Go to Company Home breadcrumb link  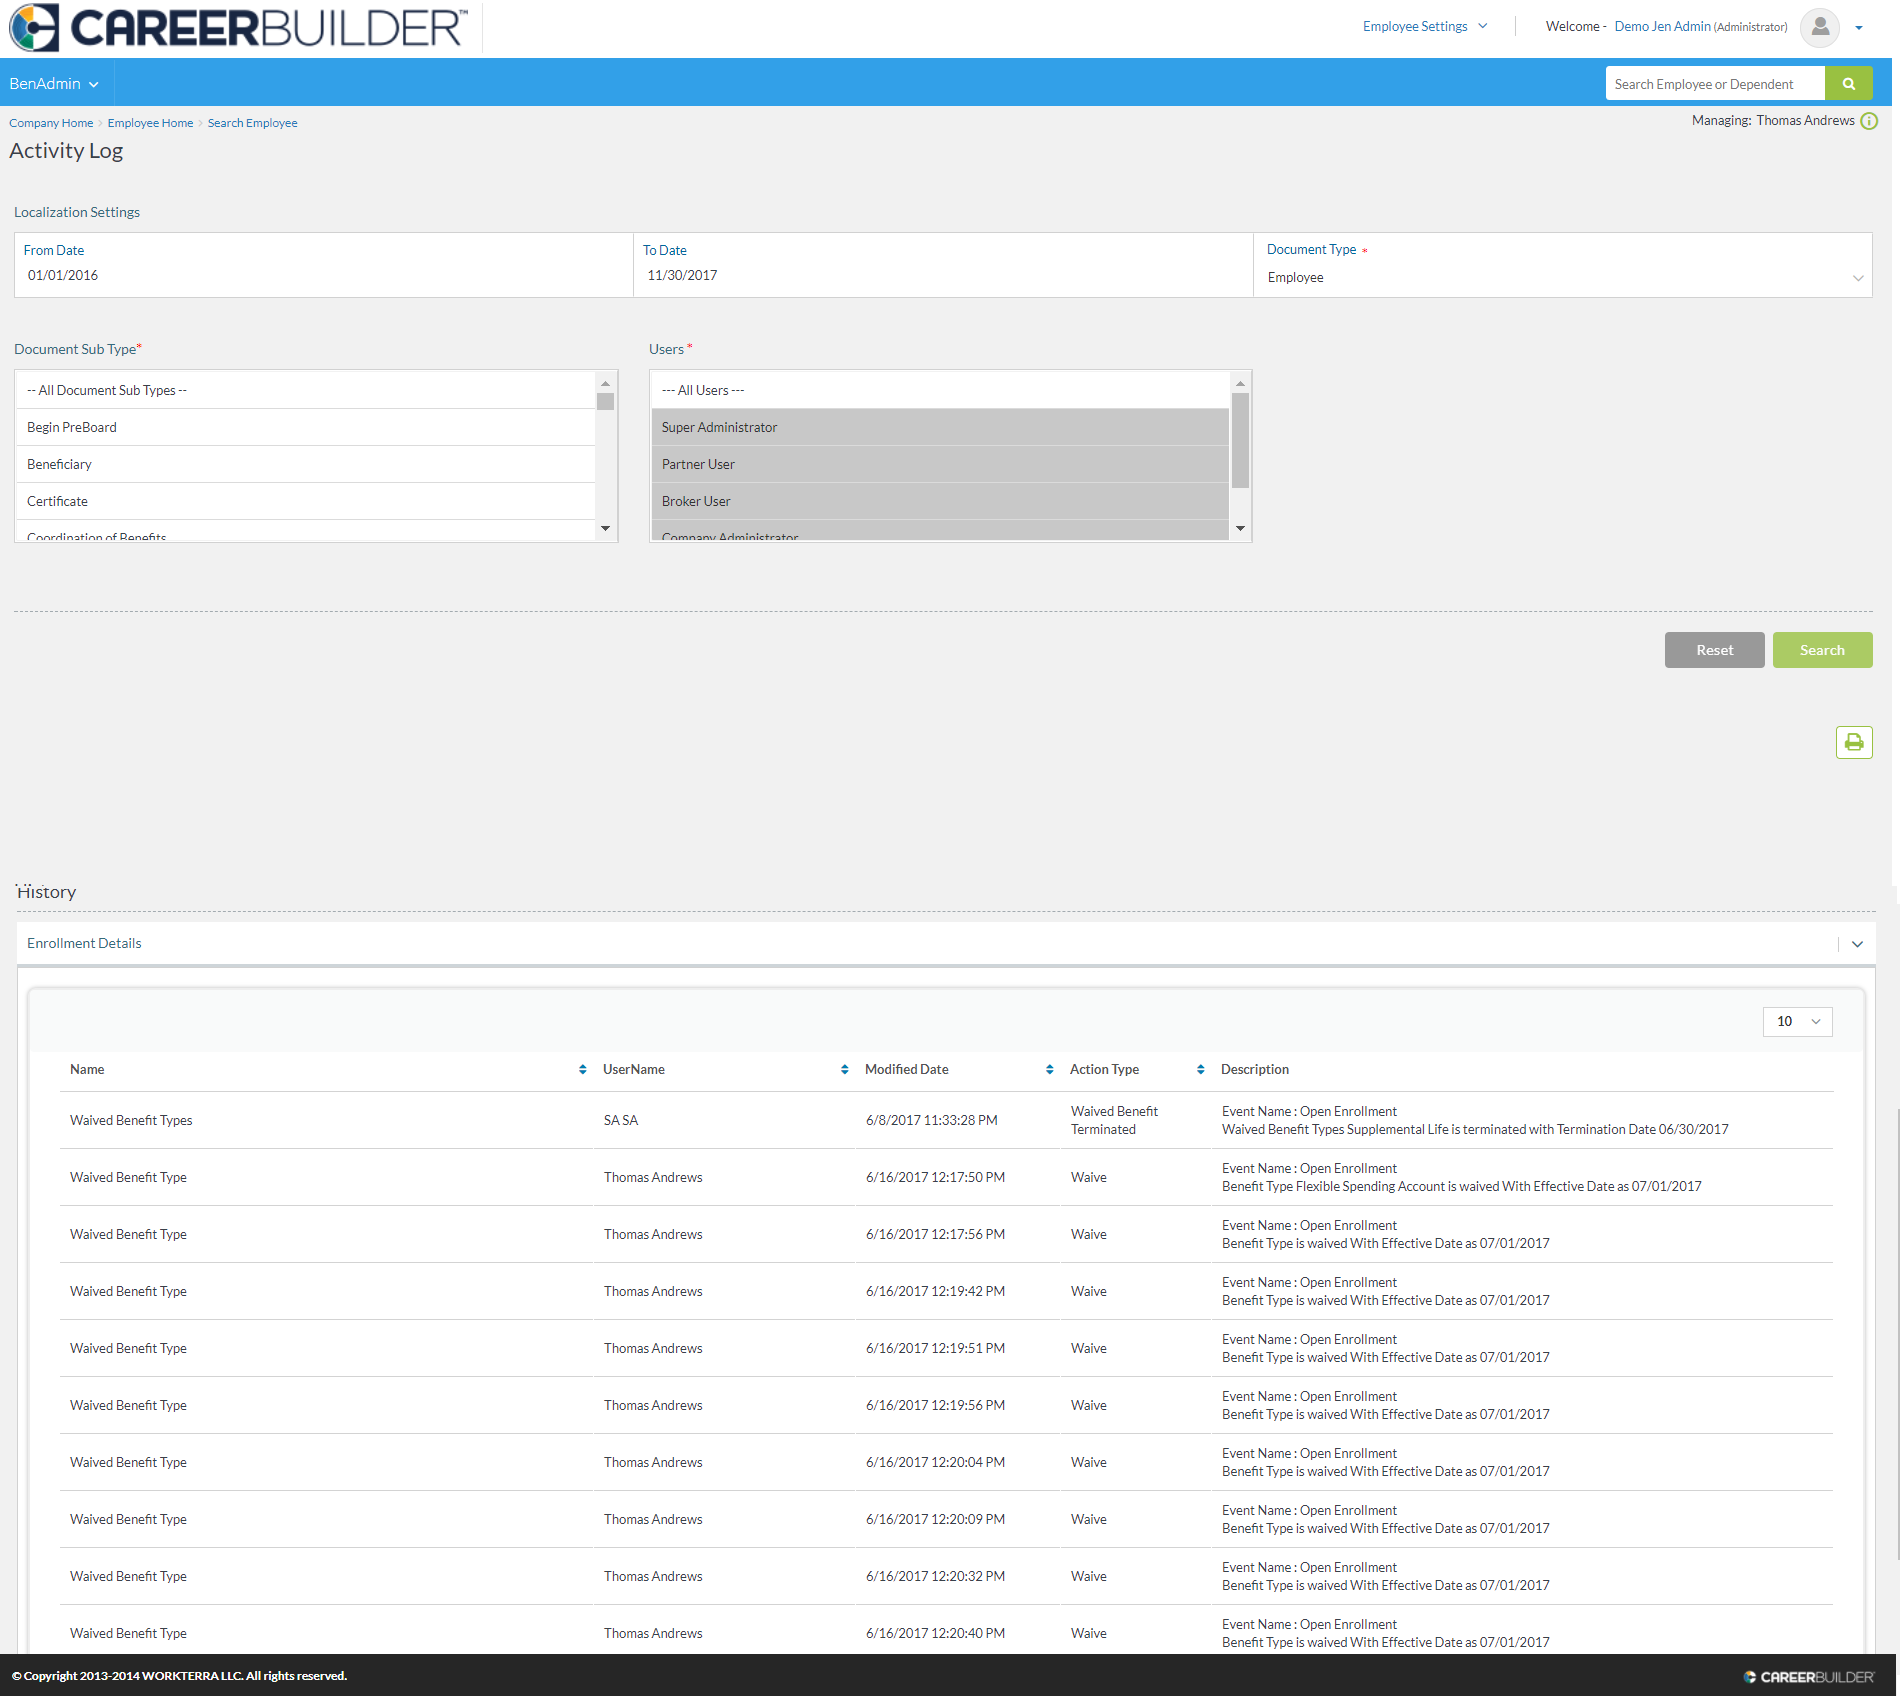51,123
